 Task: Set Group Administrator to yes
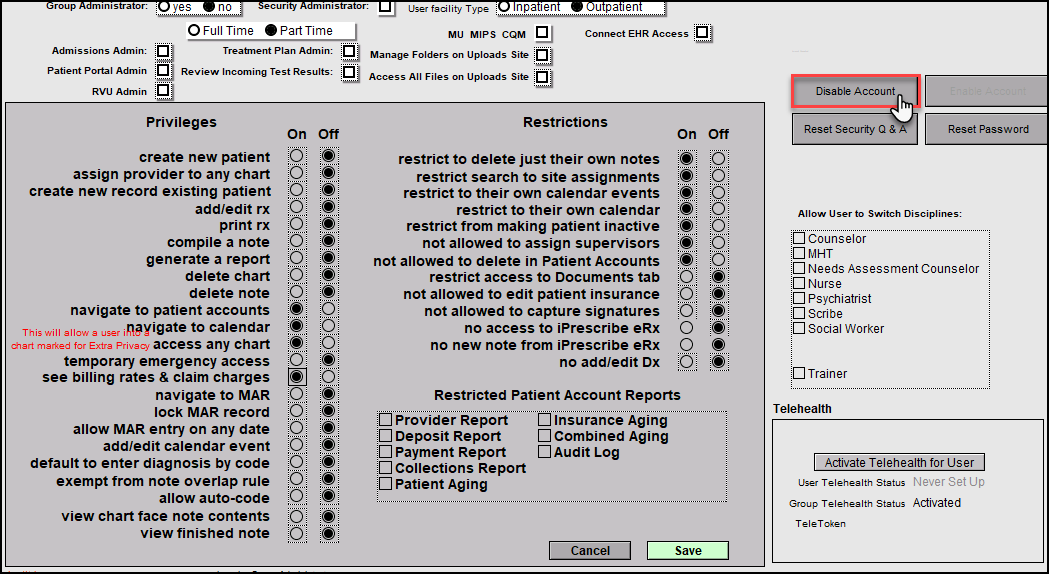pos(164,6)
